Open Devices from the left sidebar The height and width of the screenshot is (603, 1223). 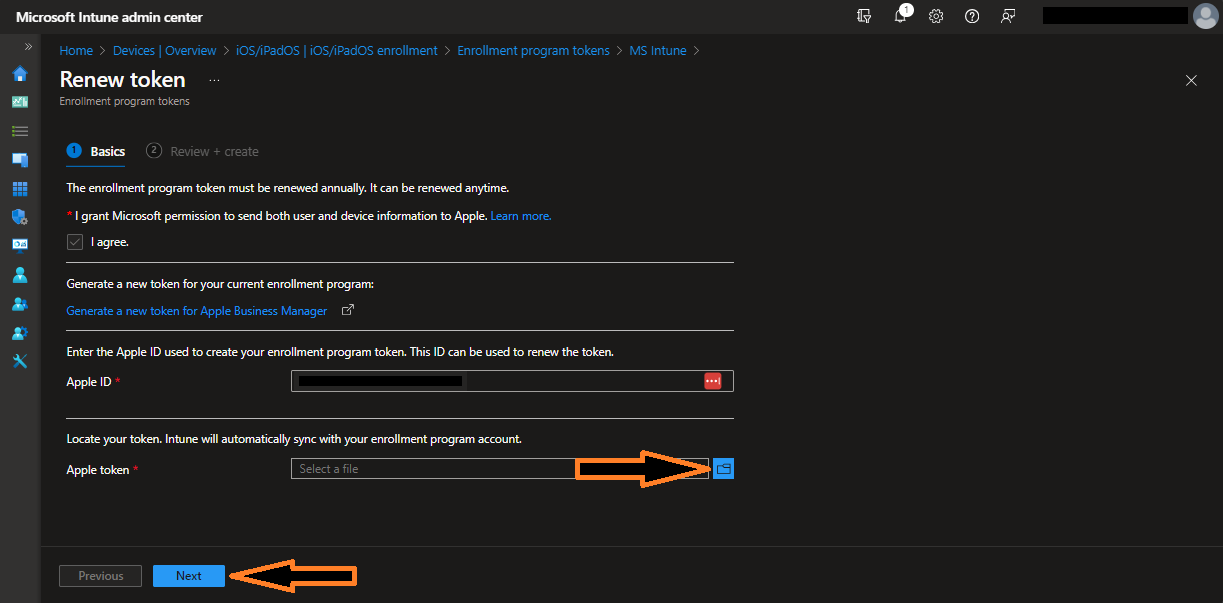point(18,159)
